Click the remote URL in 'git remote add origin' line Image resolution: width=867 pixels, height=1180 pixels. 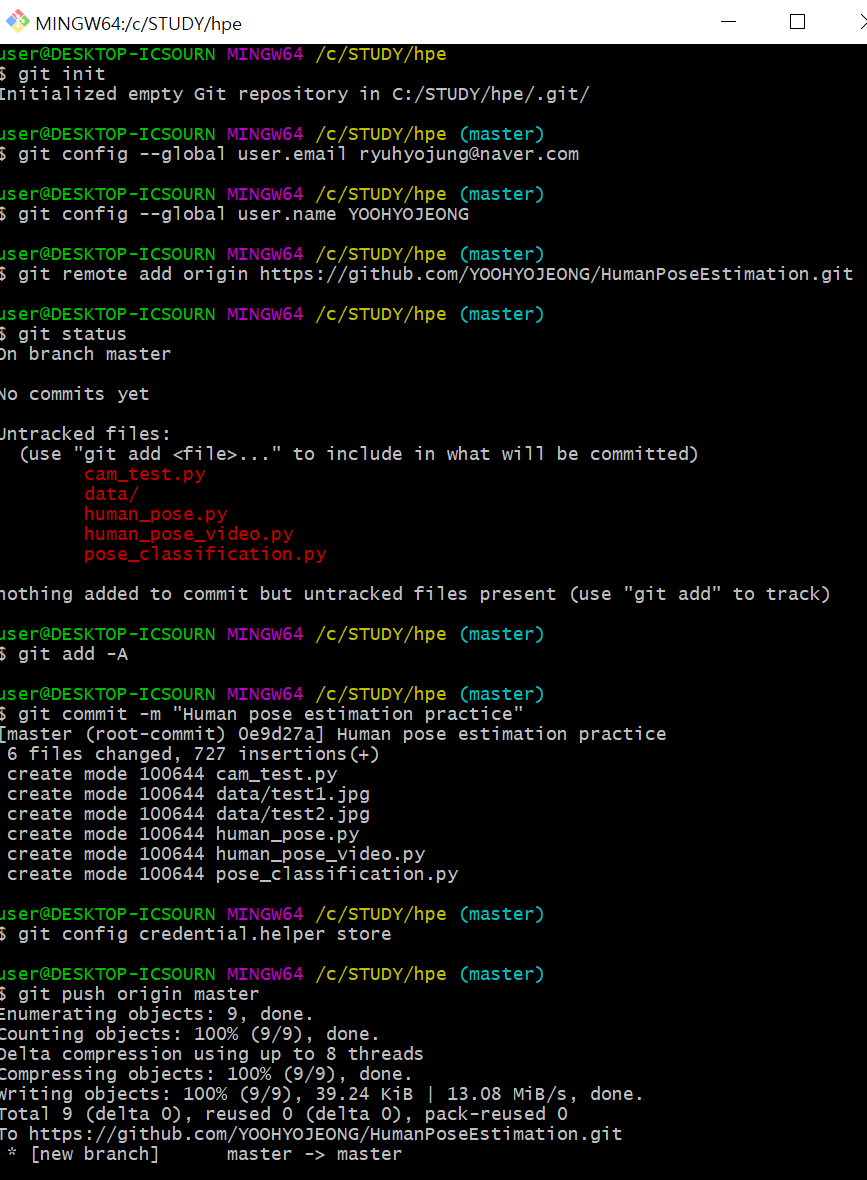(556, 274)
